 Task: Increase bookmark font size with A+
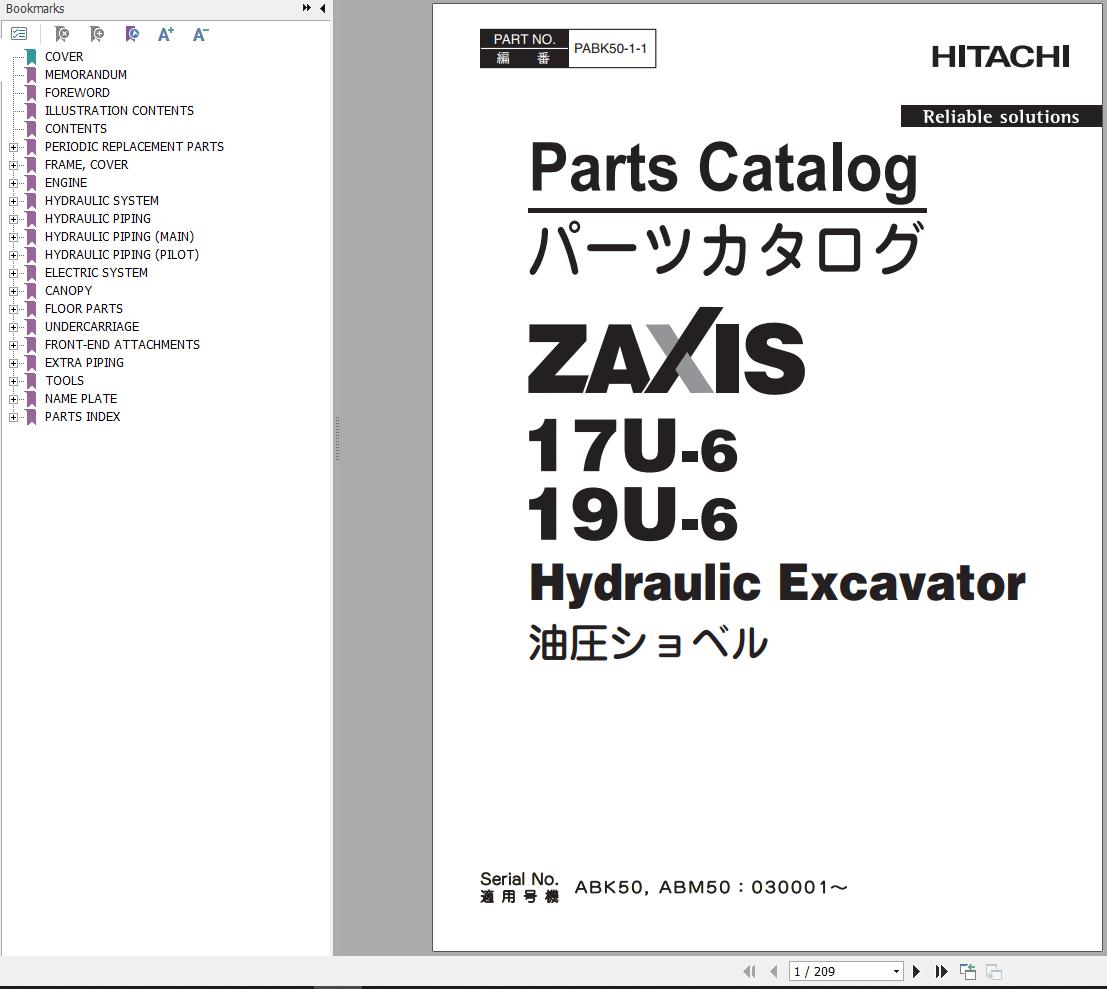tap(166, 34)
